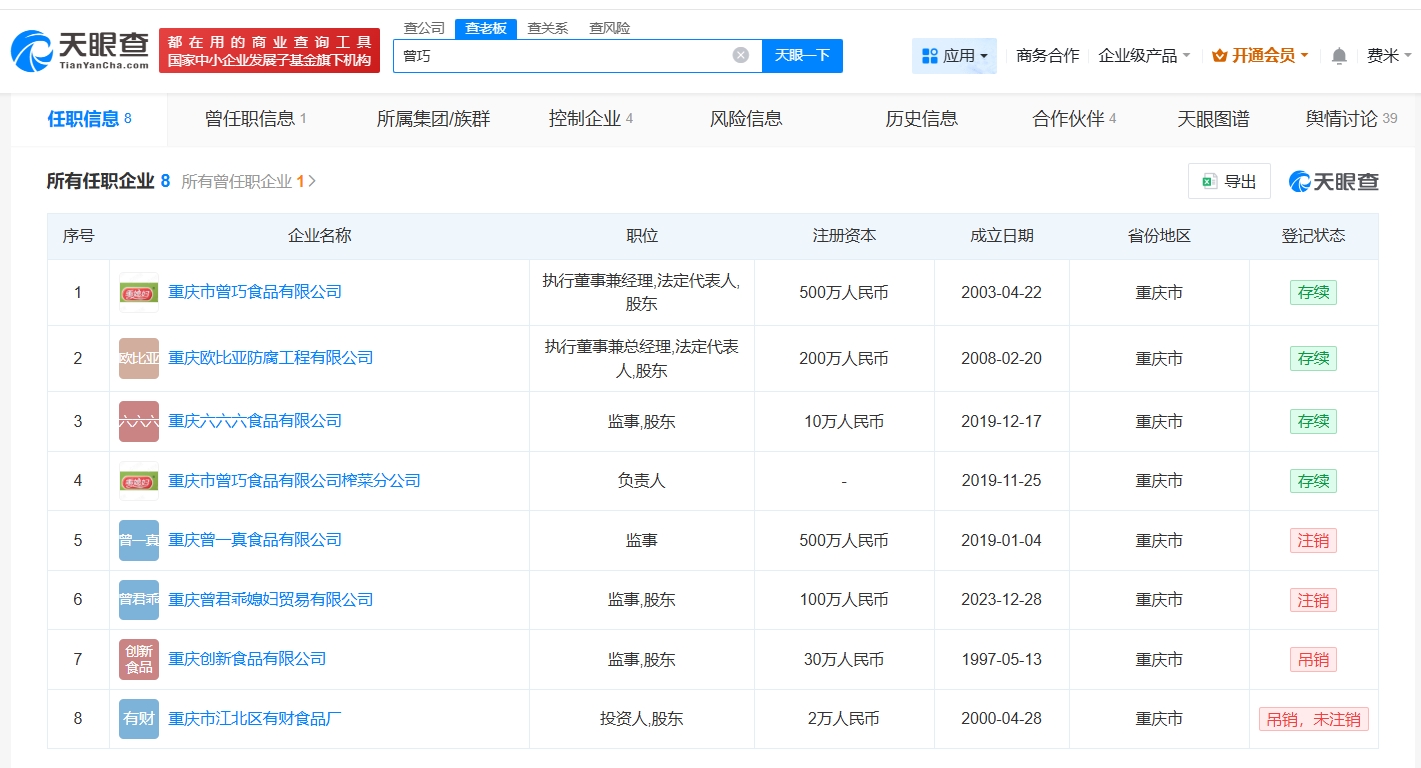Click the 有财 company logo icon
The height and width of the screenshot is (768, 1421).
coord(138,719)
